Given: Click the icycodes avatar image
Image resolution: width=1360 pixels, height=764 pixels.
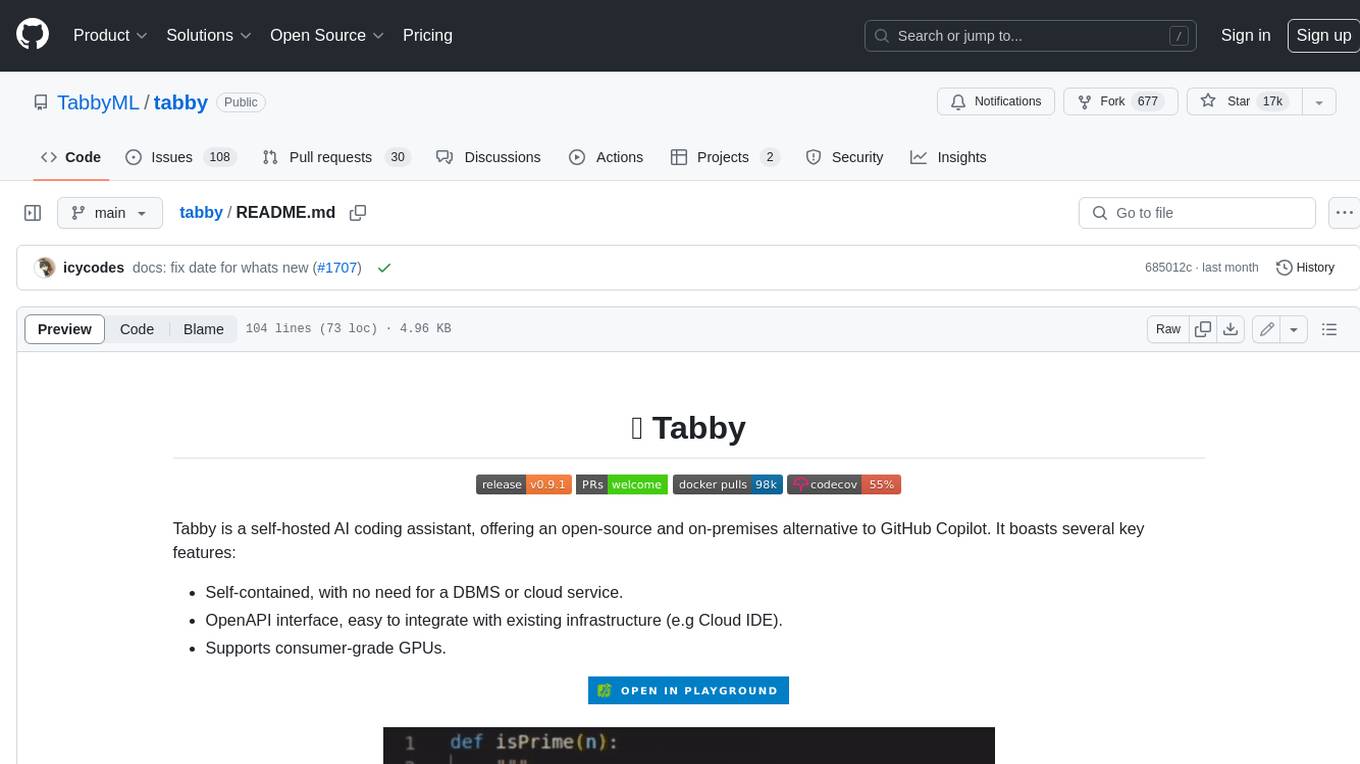Looking at the screenshot, I should (x=44, y=267).
